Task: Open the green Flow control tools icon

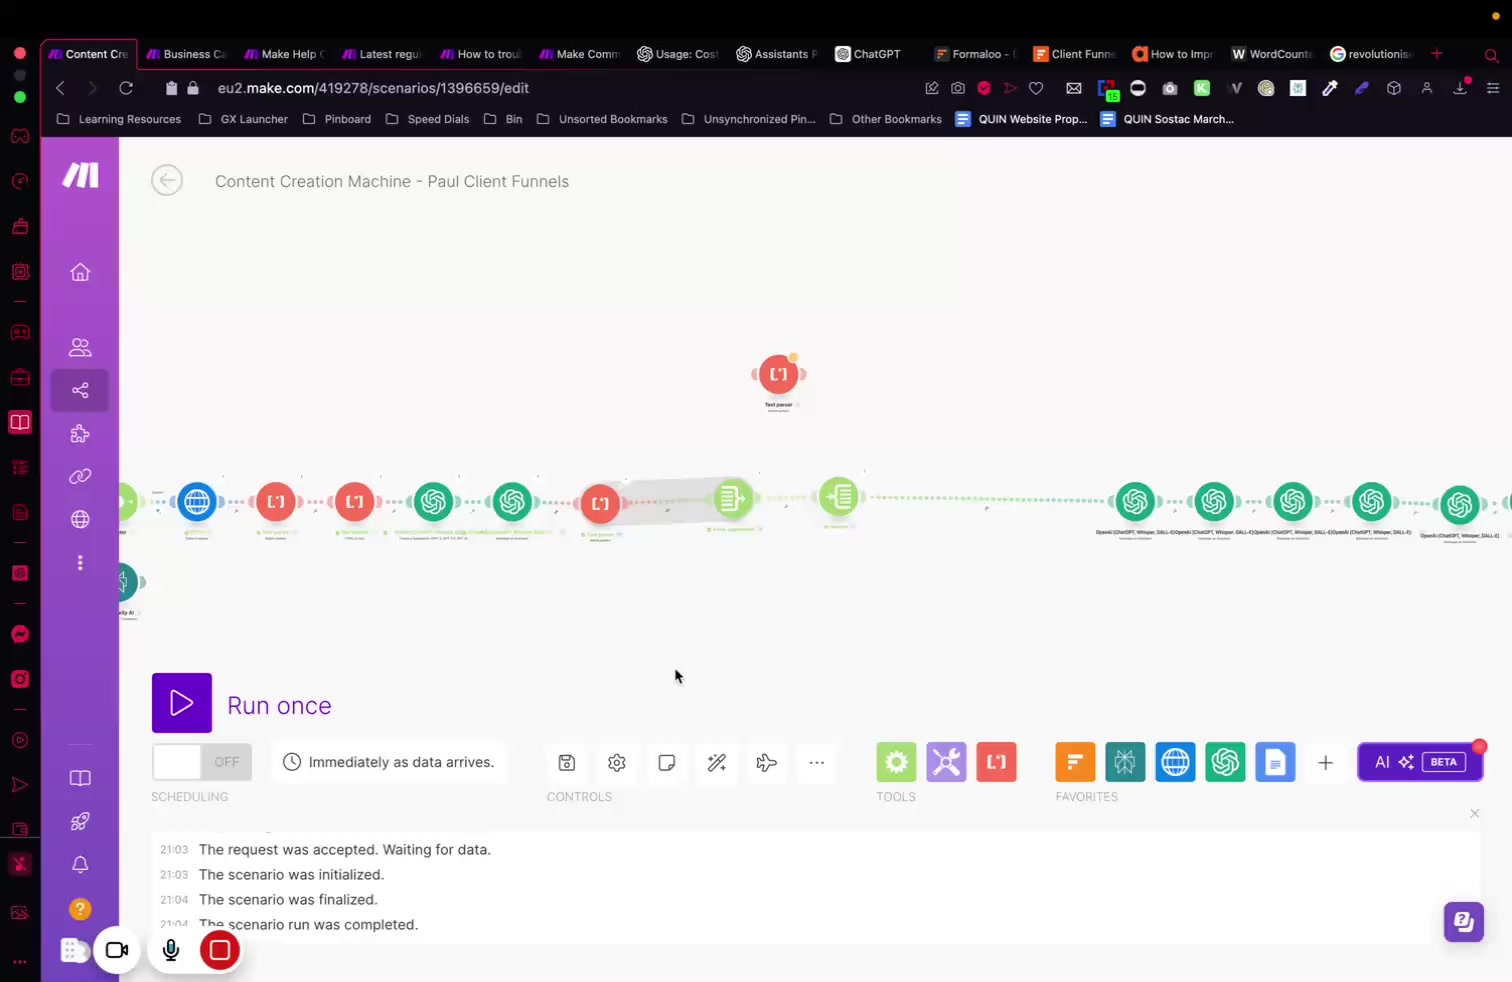Action: point(896,762)
